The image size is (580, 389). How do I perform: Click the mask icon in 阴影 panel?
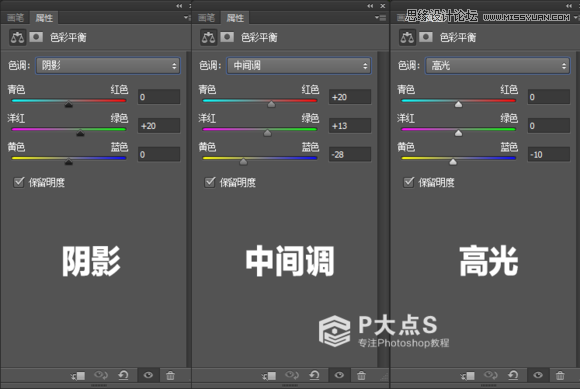tap(36, 37)
